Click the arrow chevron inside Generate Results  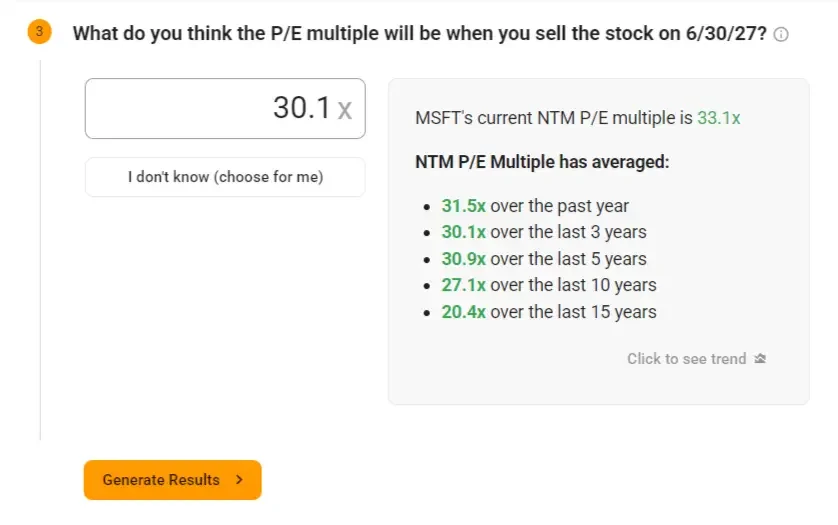[239, 480]
